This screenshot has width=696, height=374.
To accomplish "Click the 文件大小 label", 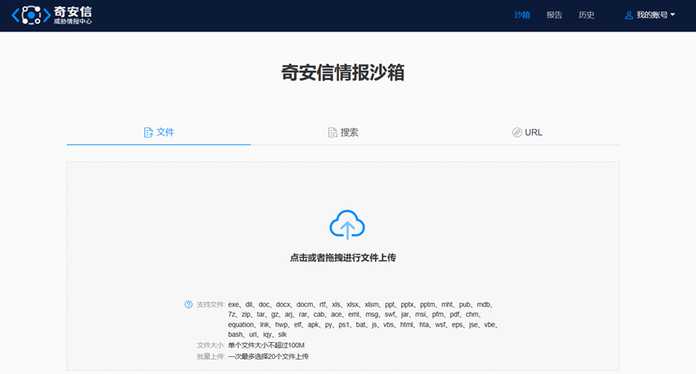I will coord(210,345).
